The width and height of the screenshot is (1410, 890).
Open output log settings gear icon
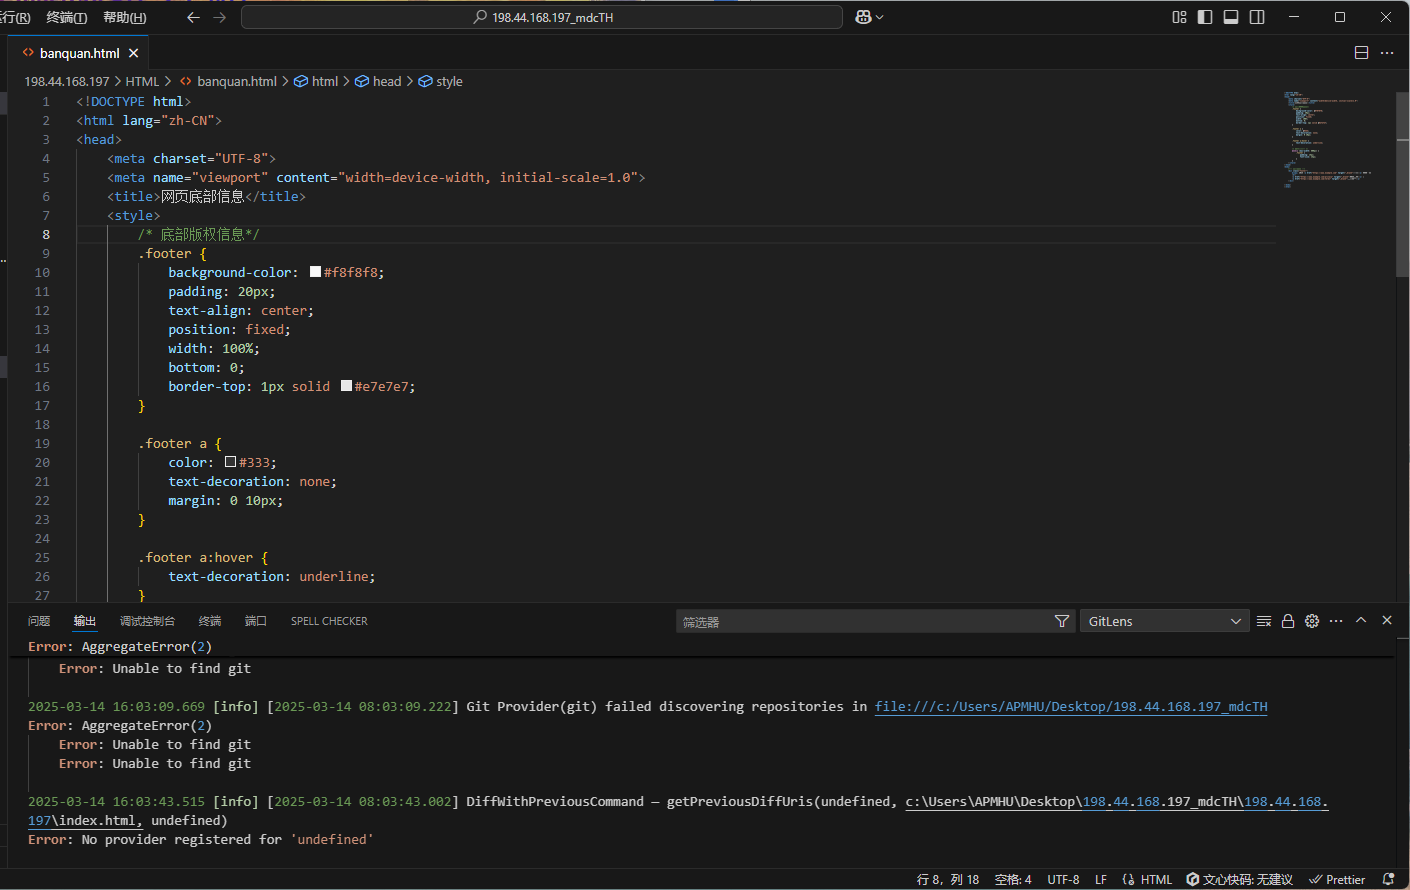1312,621
